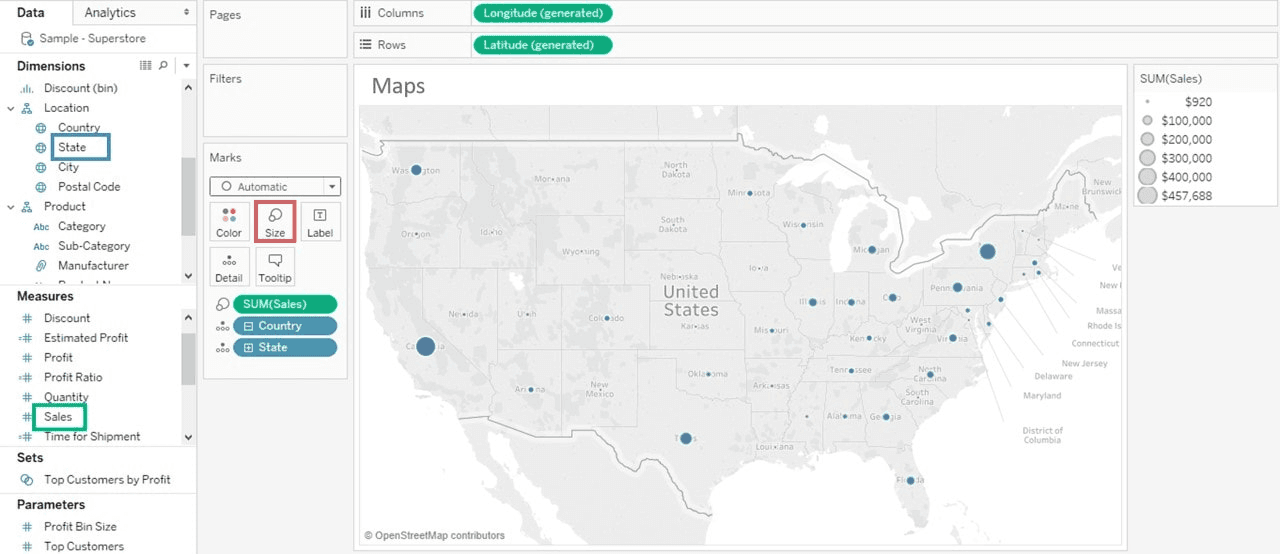The image size is (1280, 554).
Task: Click the Sample - Superstore data source icon
Action: [x=27, y=39]
